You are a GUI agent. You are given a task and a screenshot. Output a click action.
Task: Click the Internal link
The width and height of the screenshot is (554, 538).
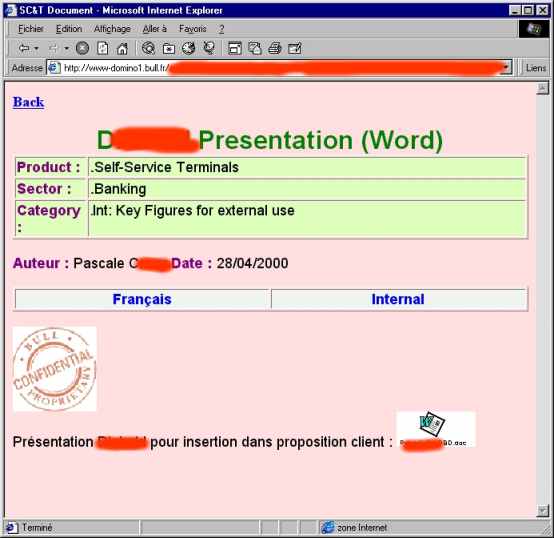[398, 299]
